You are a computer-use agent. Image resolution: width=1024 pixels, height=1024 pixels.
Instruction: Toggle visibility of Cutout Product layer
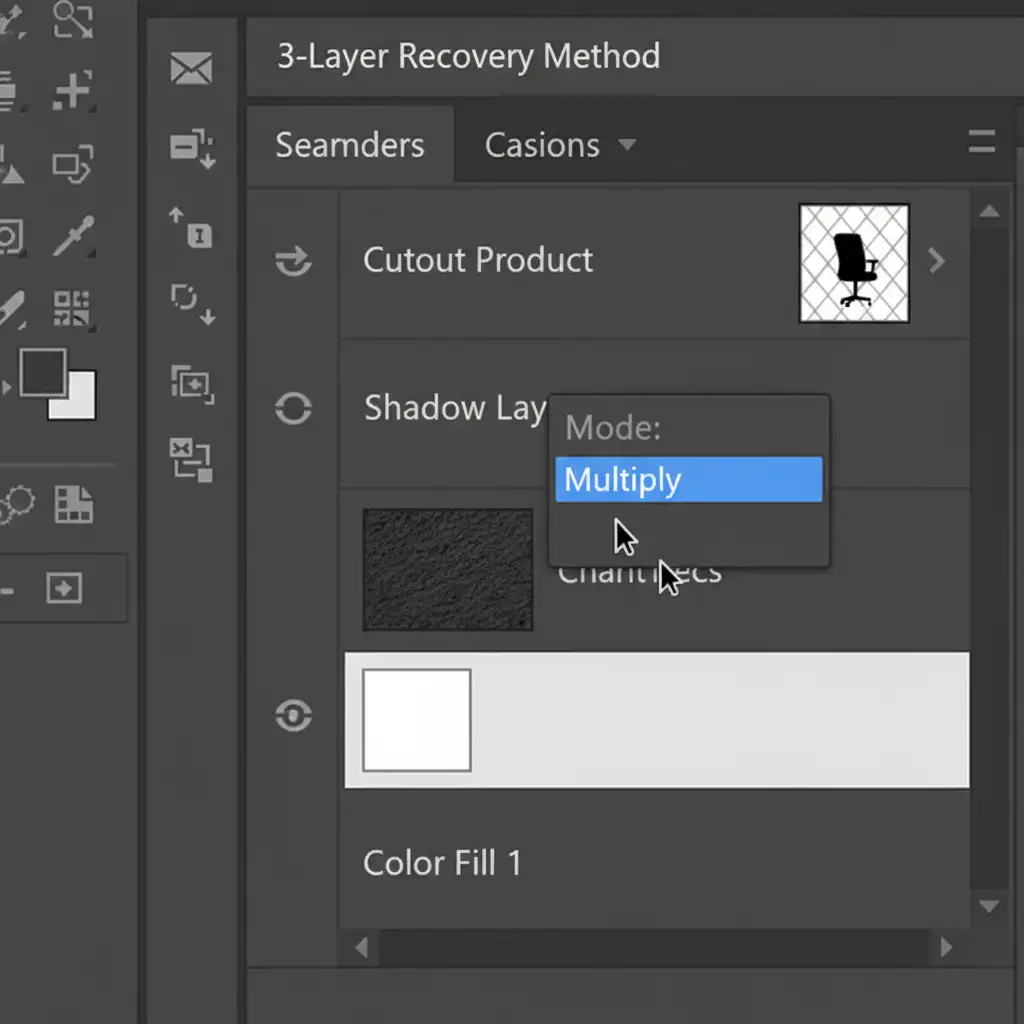(x=293, y=261)
